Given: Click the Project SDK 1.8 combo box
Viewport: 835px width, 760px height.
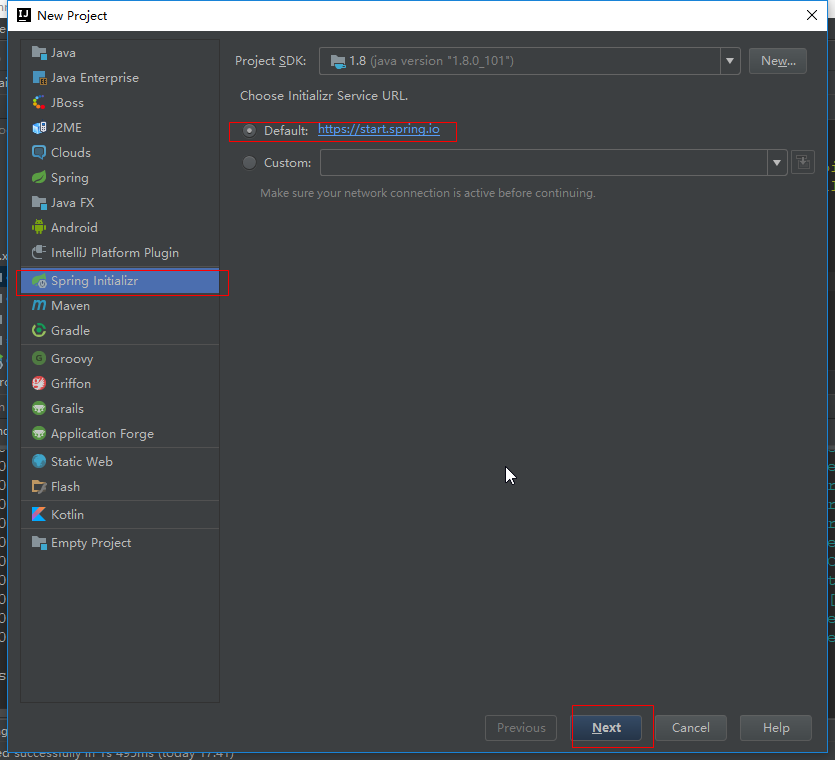Looking at the screenshot, I should coord(529,61).
